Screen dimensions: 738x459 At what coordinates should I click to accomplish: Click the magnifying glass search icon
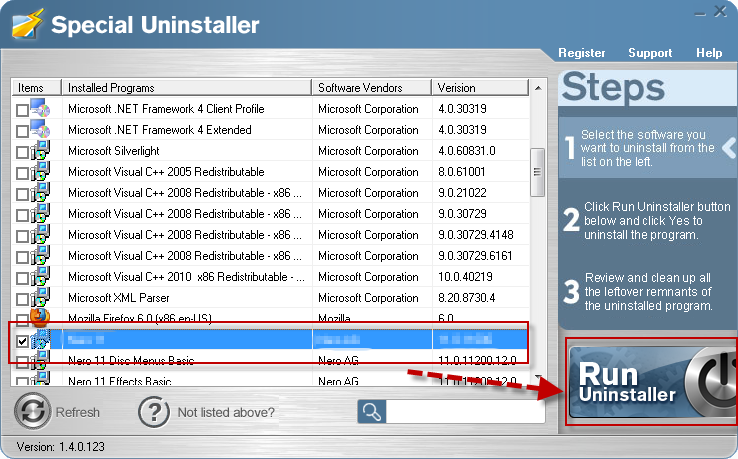click(x=371, y=411)
